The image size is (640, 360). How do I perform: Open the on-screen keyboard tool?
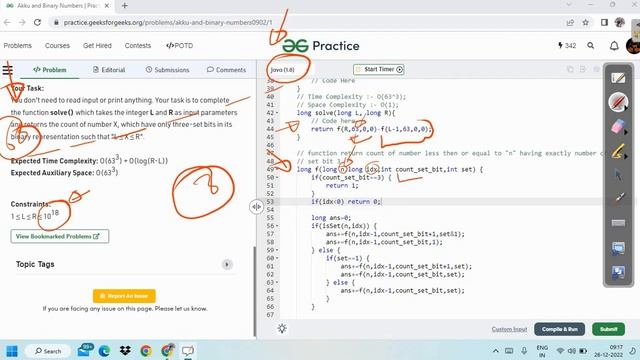pyautogui.click(x=618, y=223)
